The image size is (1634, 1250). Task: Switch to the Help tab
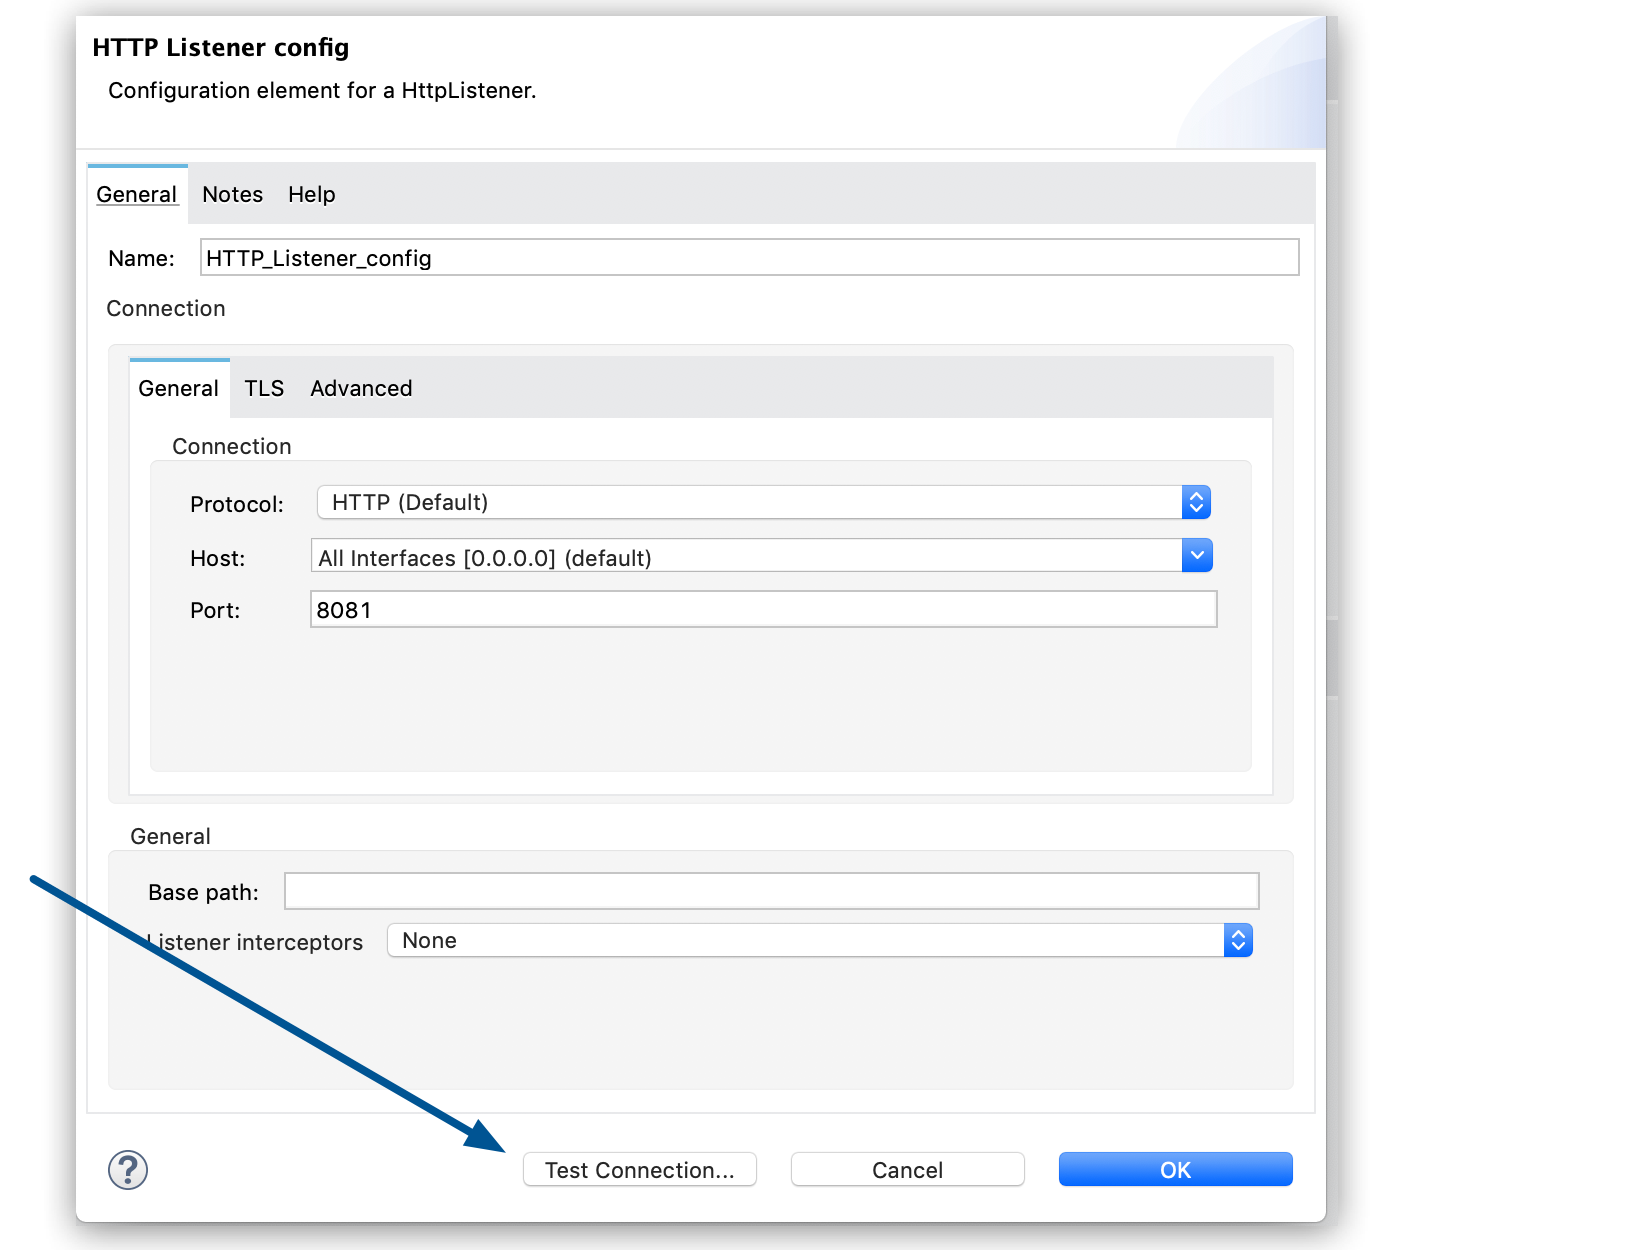311,194
